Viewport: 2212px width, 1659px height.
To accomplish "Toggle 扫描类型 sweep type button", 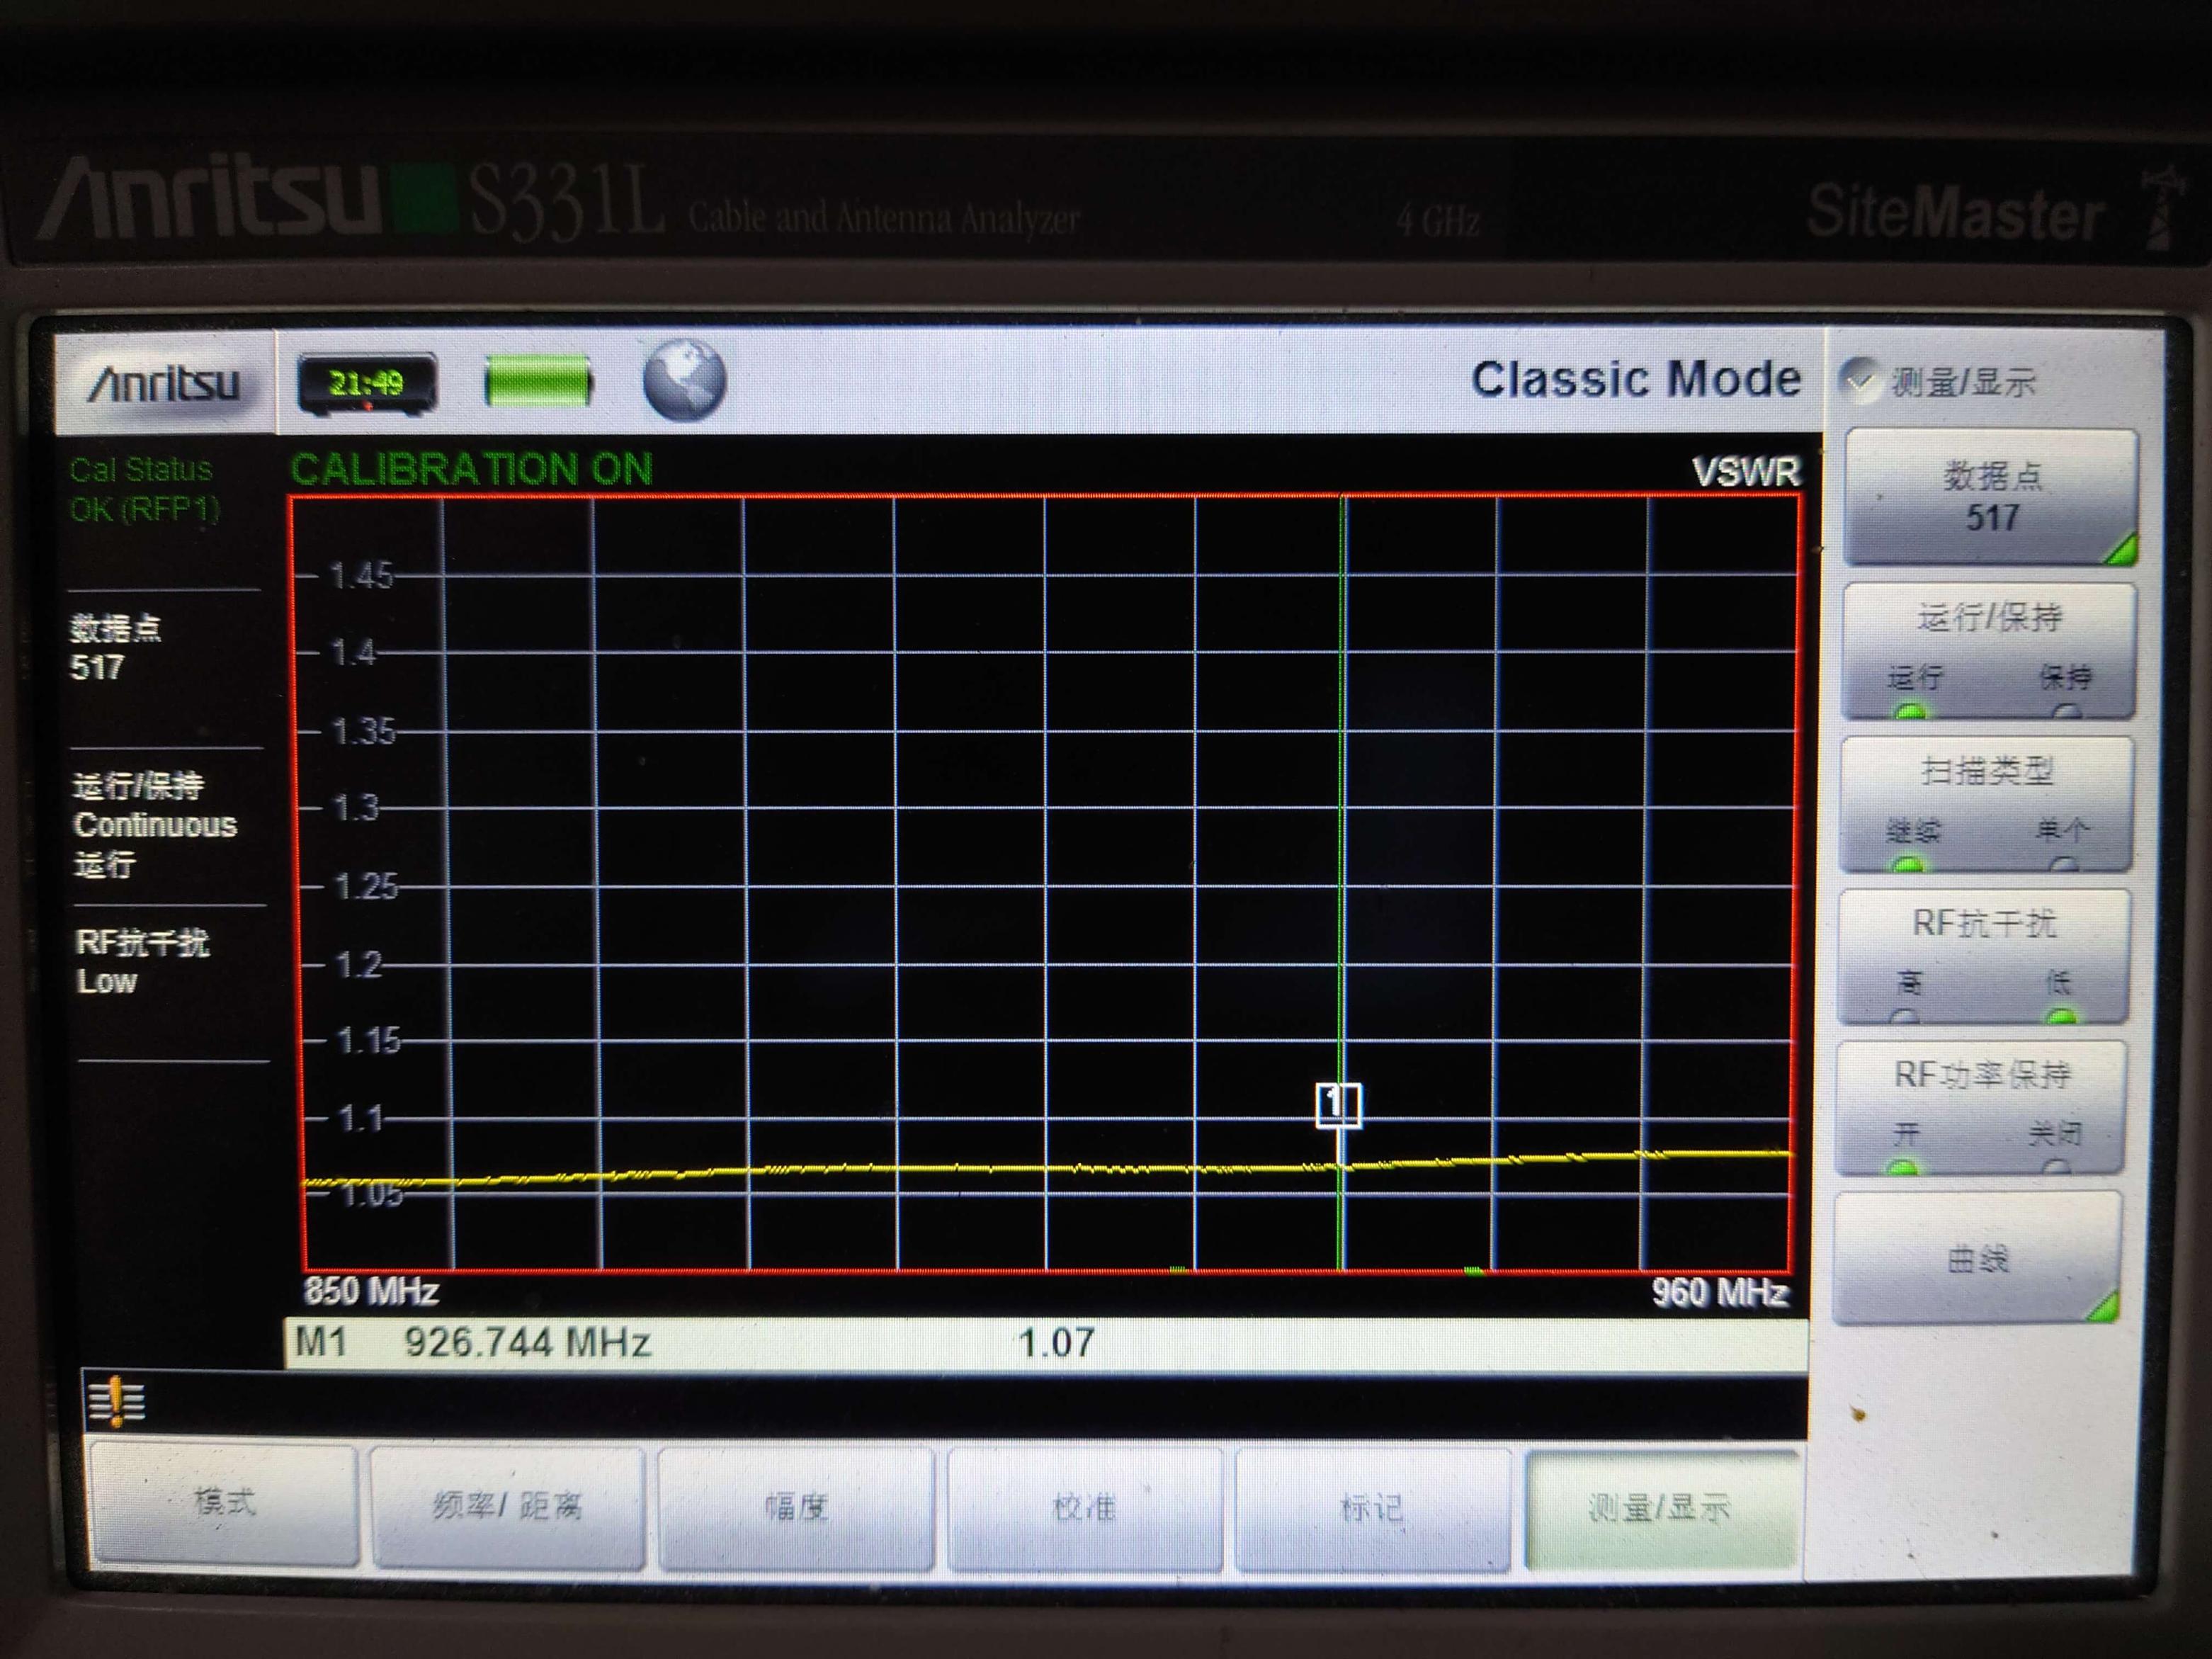I will (x=1986, y=803).
